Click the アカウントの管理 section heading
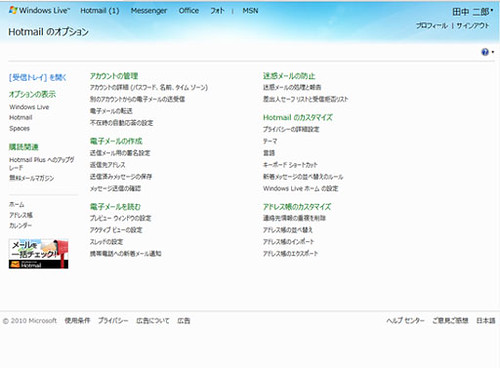 tap(114, 76)
